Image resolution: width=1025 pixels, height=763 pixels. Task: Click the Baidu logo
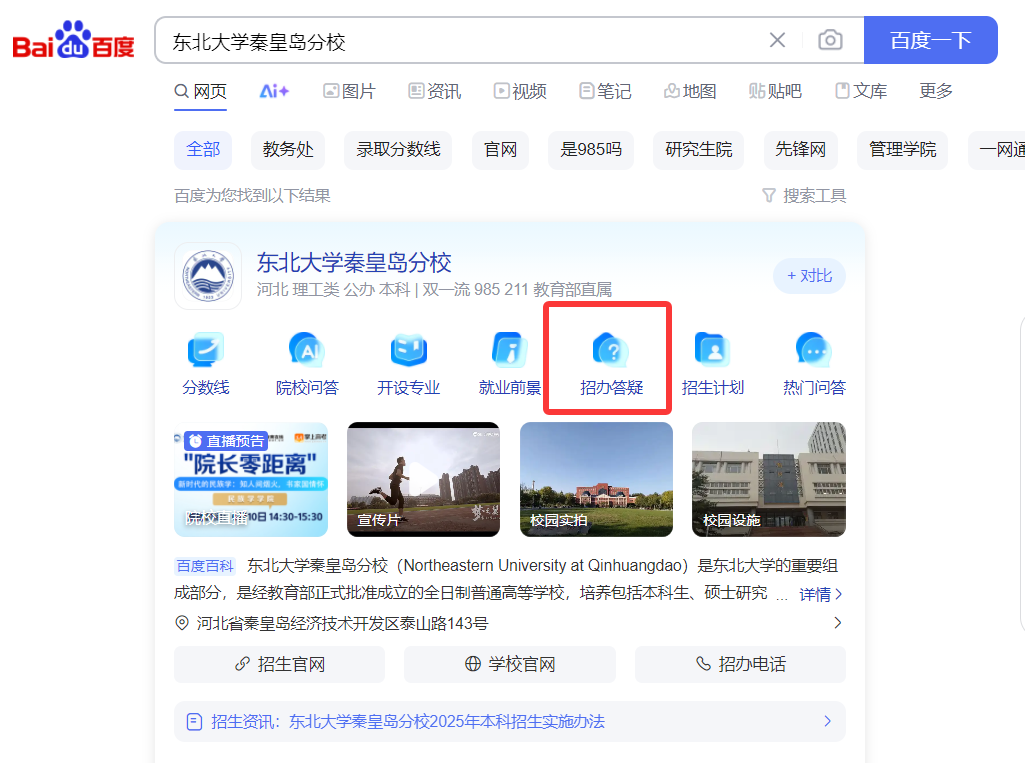pos(73,41)
